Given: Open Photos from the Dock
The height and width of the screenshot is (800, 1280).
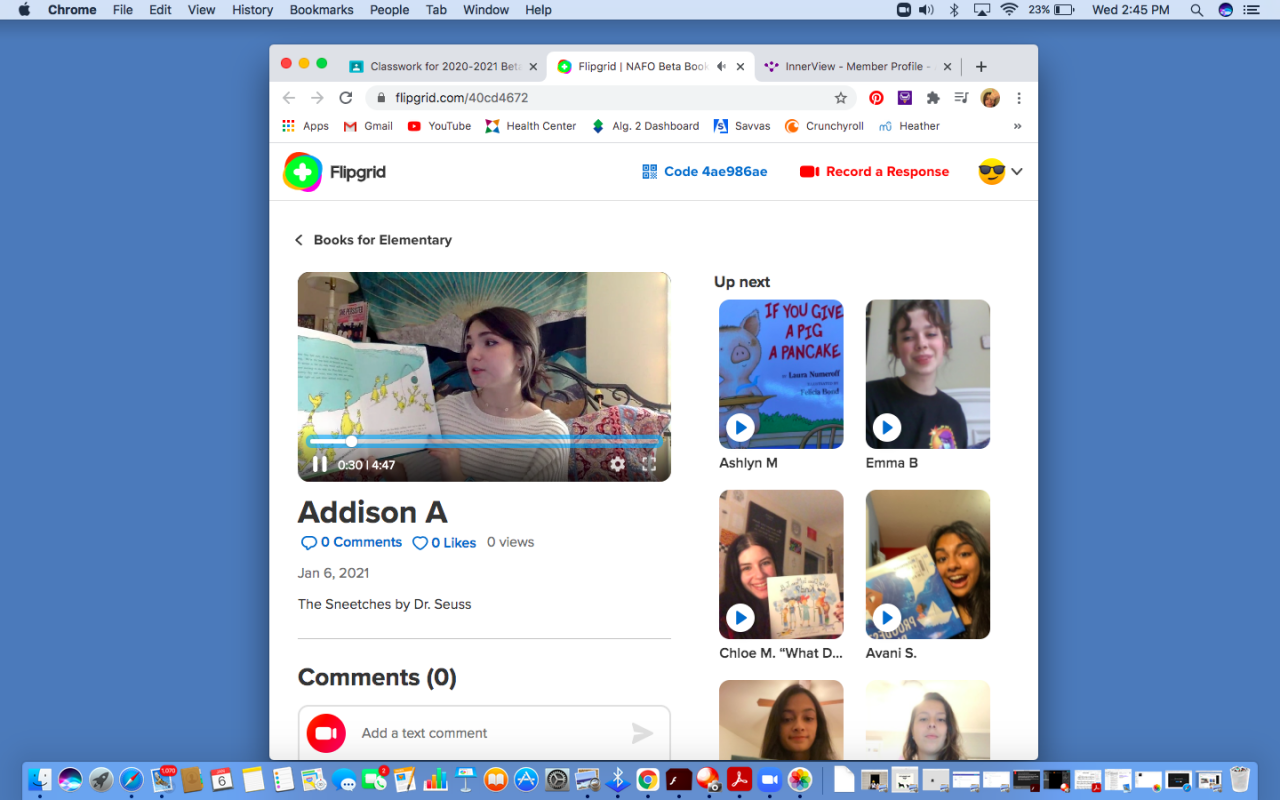Looking at the screenshot, I should pos(800,779).
